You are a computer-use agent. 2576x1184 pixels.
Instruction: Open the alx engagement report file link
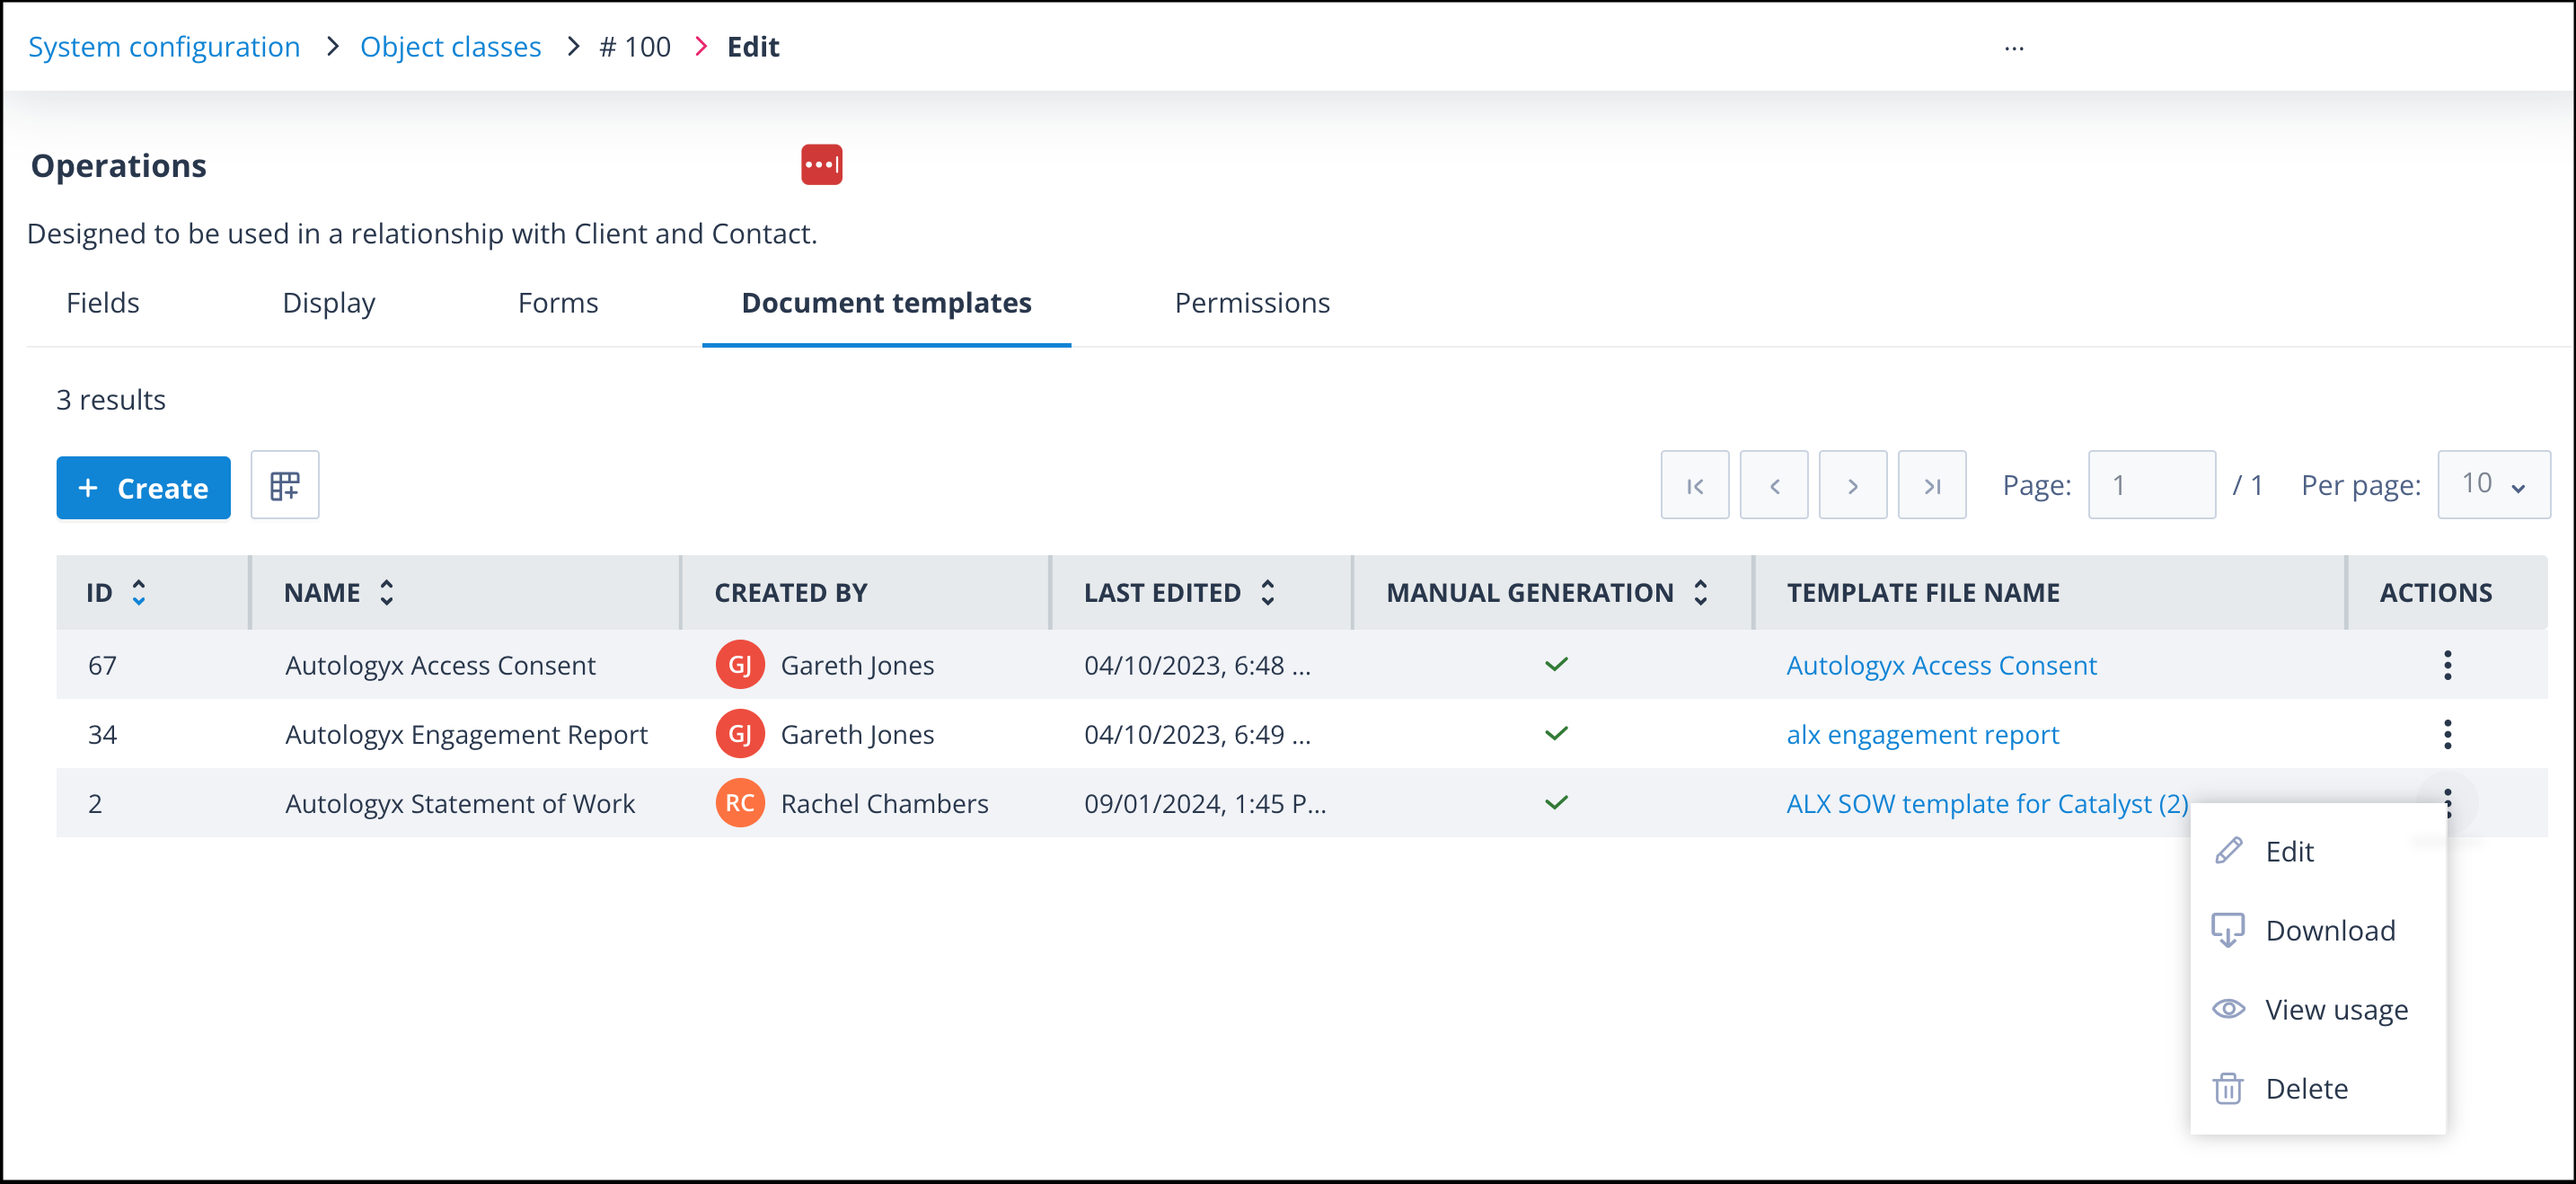coord(1922,735)
